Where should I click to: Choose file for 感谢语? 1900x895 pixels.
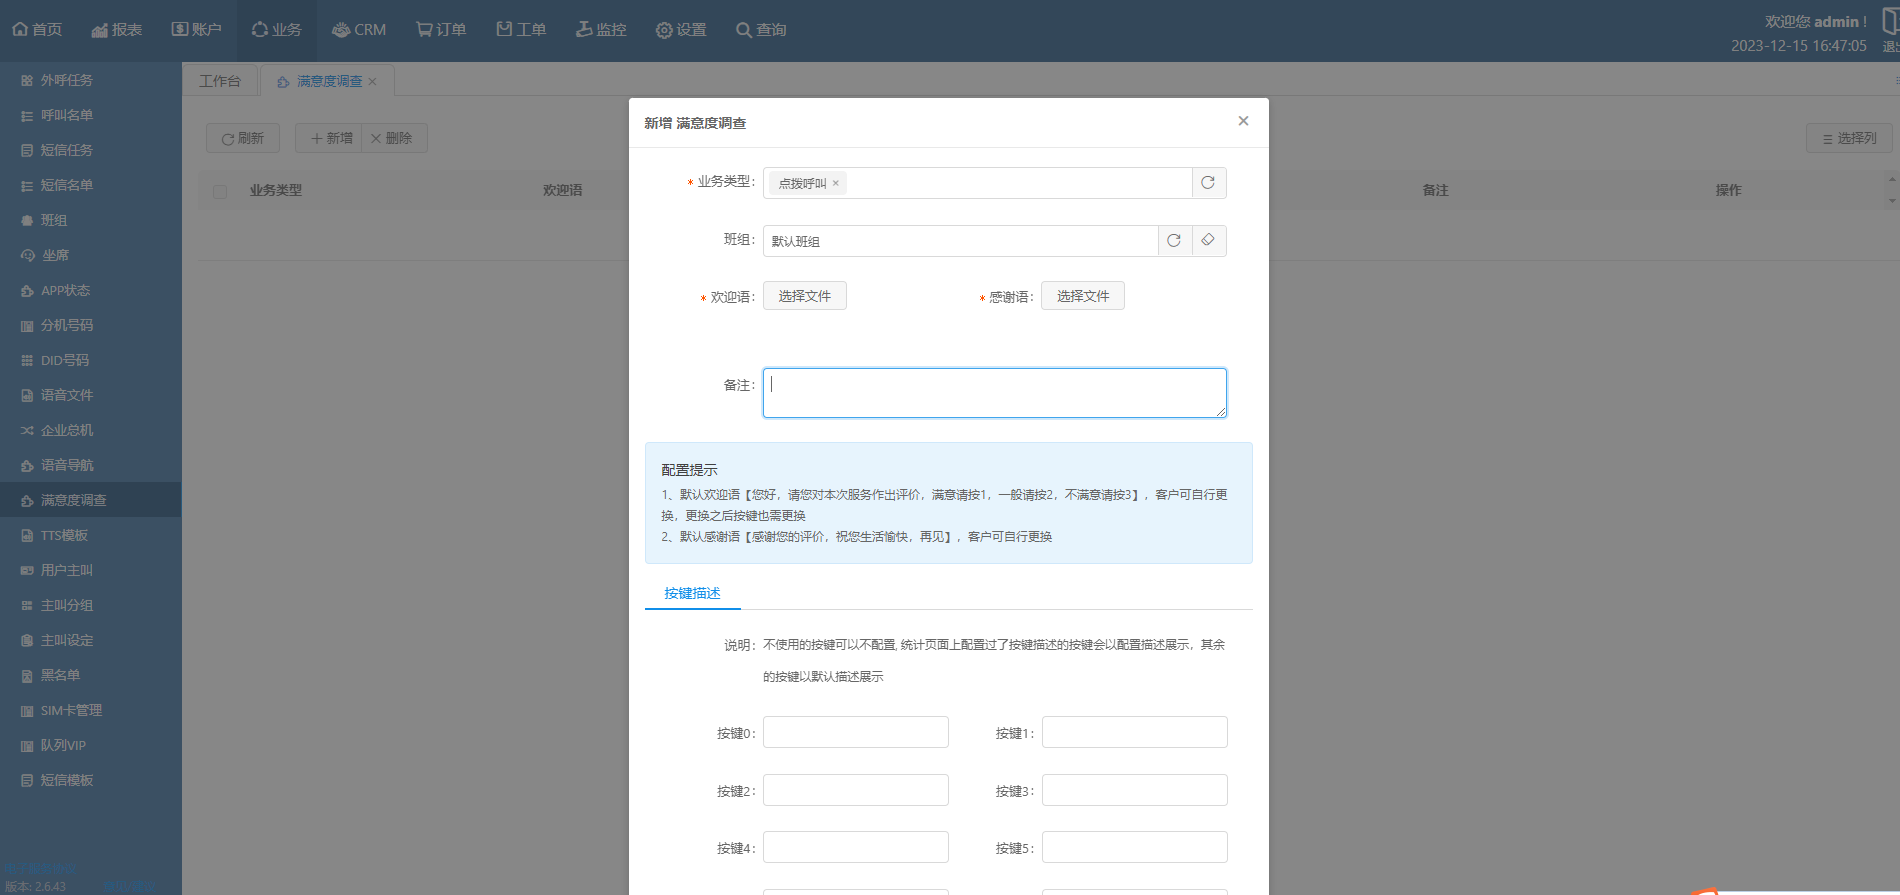click(x=1082, y=296)
